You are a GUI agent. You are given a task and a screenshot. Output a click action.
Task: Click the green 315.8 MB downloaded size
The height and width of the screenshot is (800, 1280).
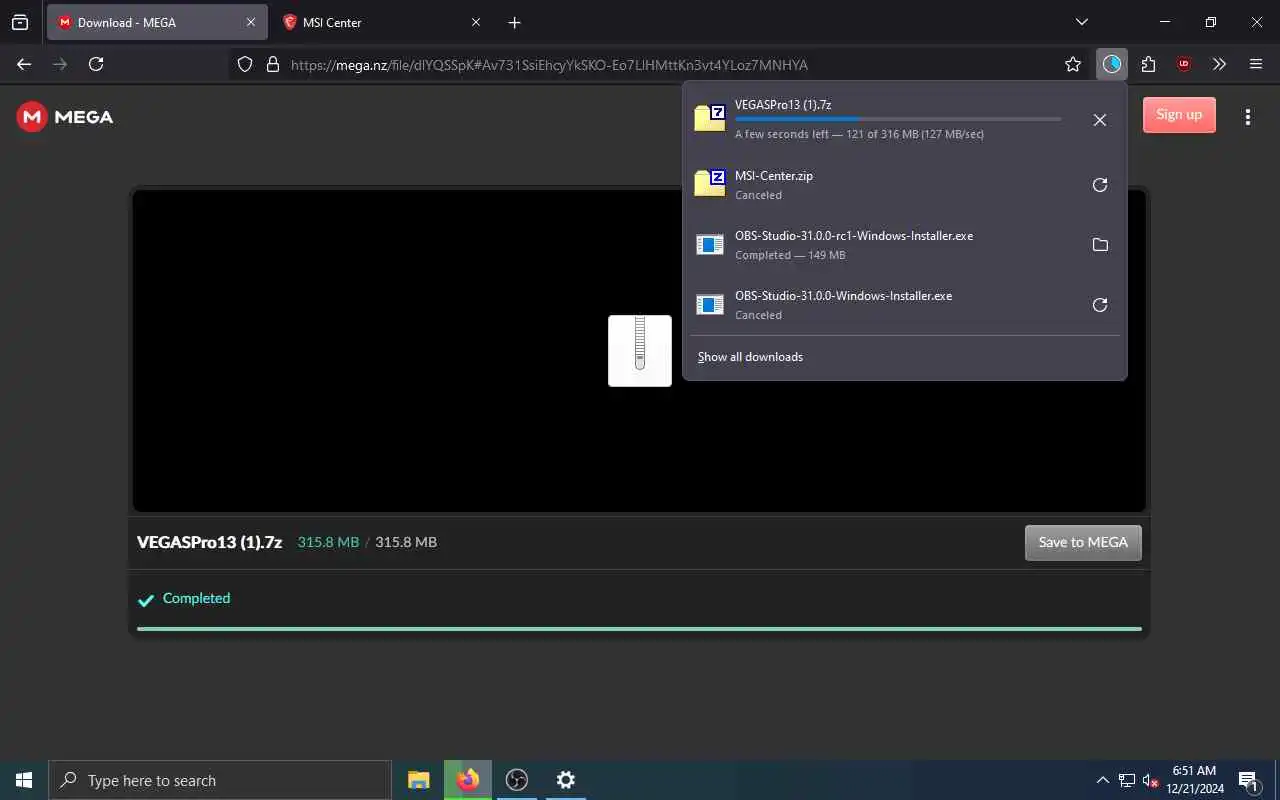328,542
